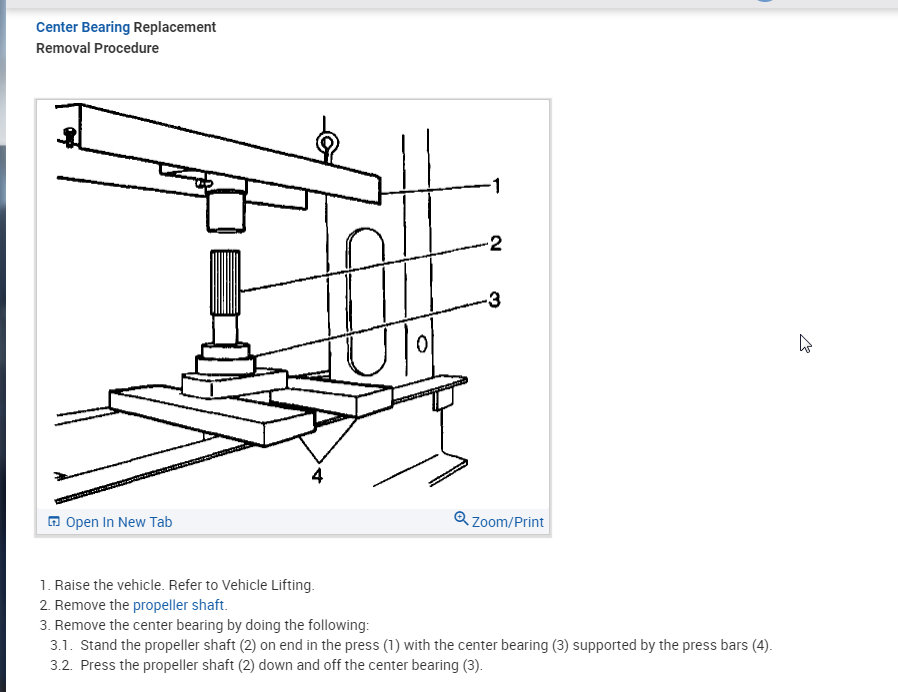The width and height of the screenshot is (898, 692).
Task: Click the 'Removal Procedure' subheading text
Action: click(x=97, y=48)
